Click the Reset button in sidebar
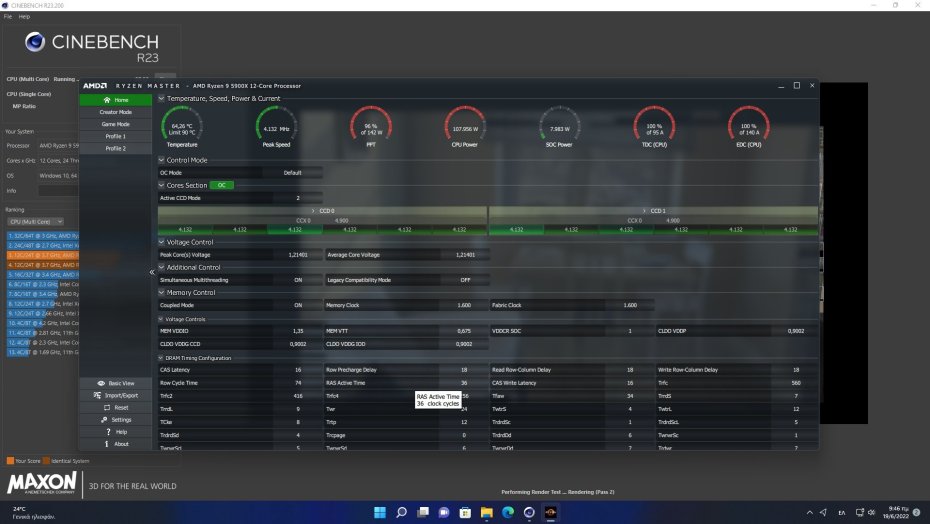 pyautogui.click(x=116, y=408)
